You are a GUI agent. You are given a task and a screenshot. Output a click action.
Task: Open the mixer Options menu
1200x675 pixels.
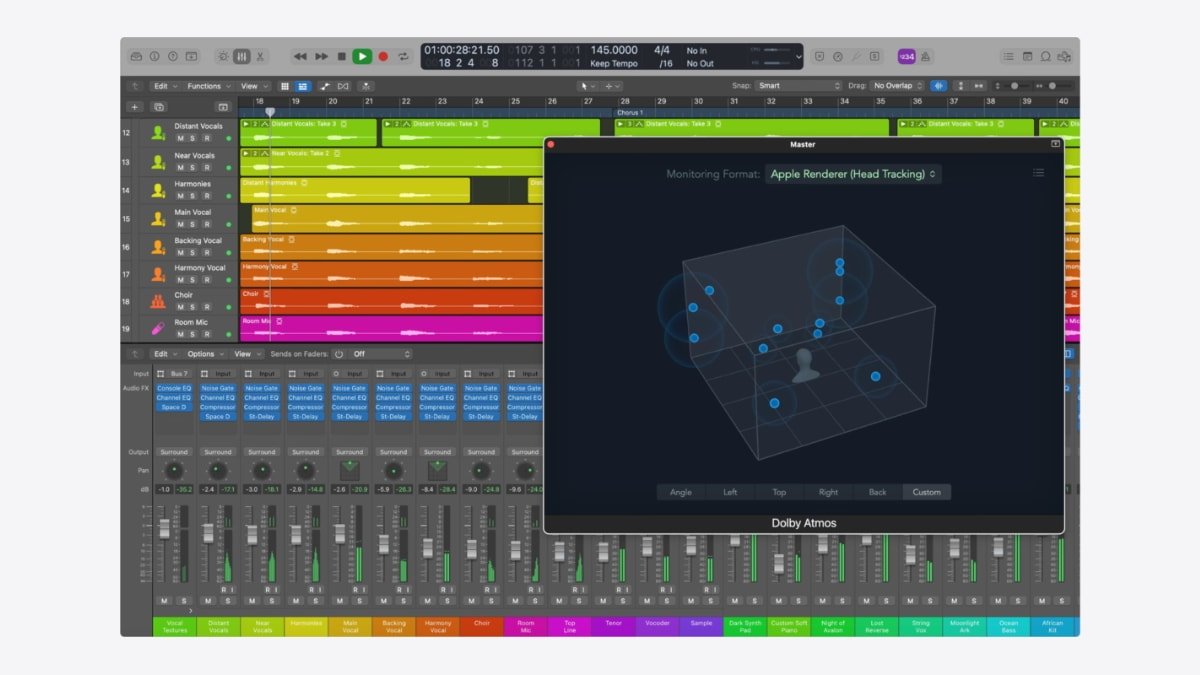pyautogui.click(x=205, y=354)
